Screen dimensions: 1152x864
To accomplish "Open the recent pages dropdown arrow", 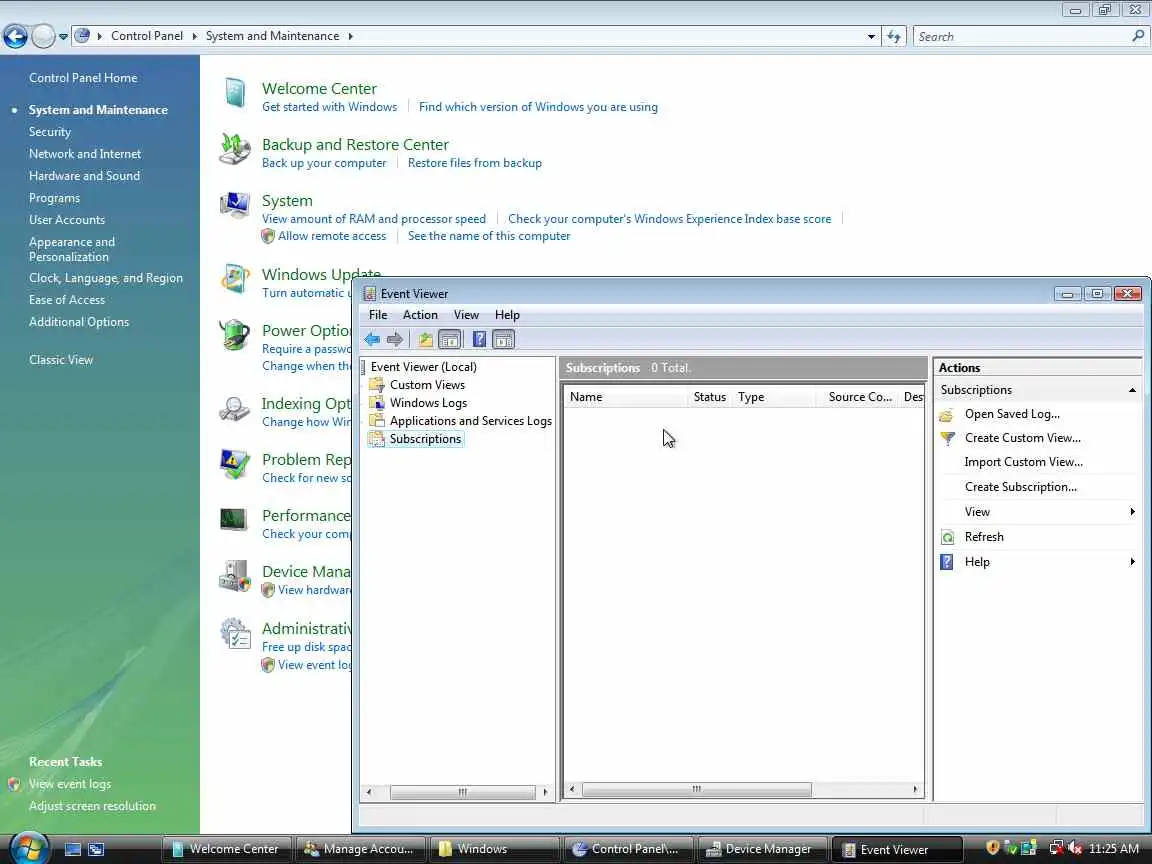I will click(x=63, y=36).
